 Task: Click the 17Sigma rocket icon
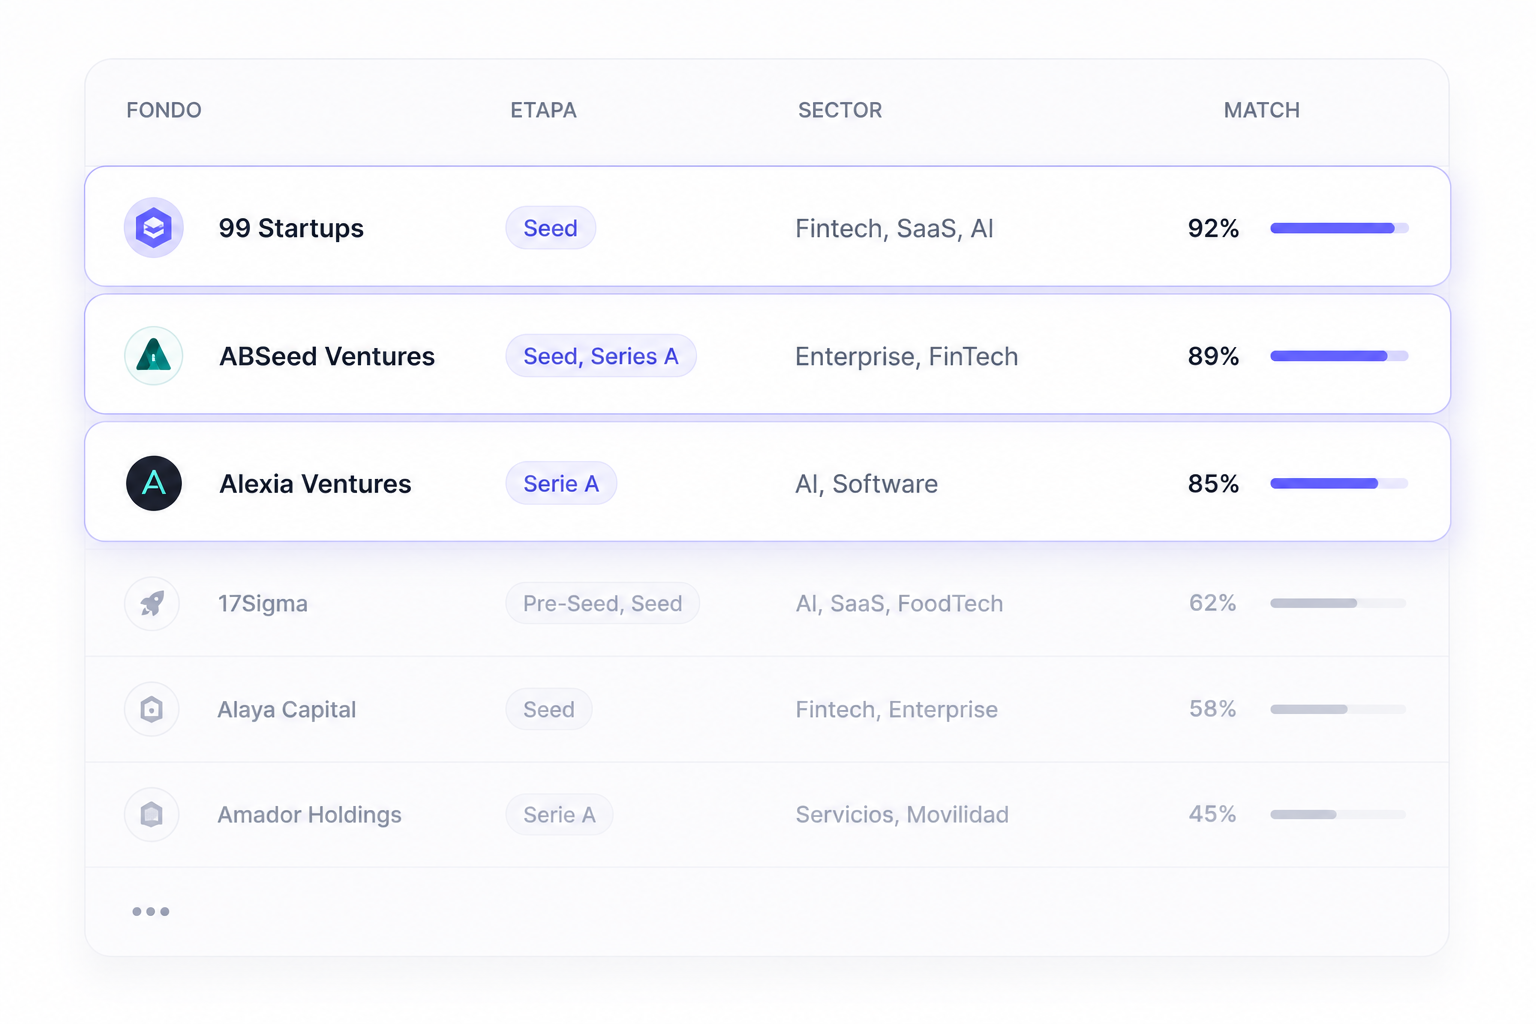(152, 604)
